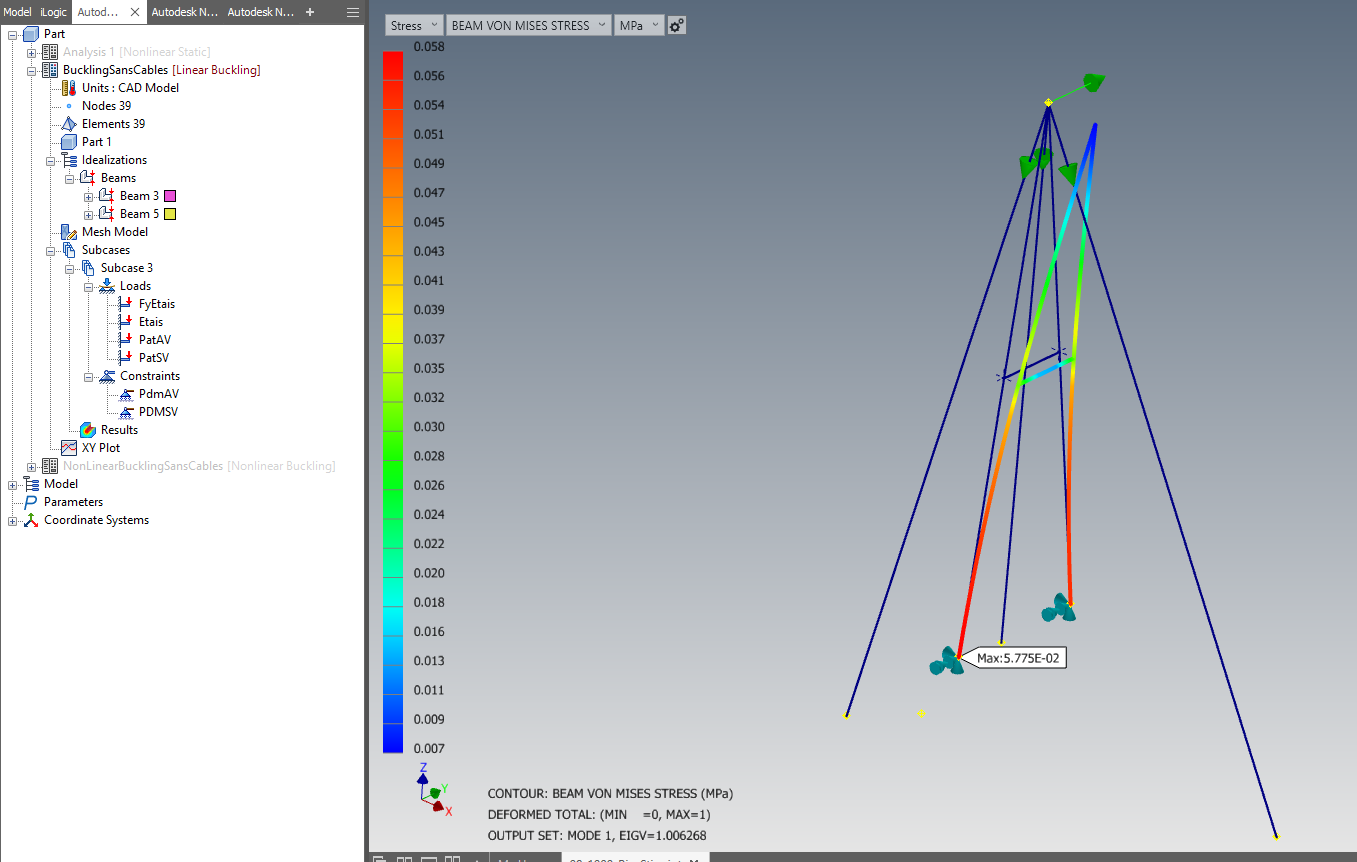Expand the NonLinearBucklingSansCables analysis
This screenshot has height=862, width=1357.
[x=33, y=465]
